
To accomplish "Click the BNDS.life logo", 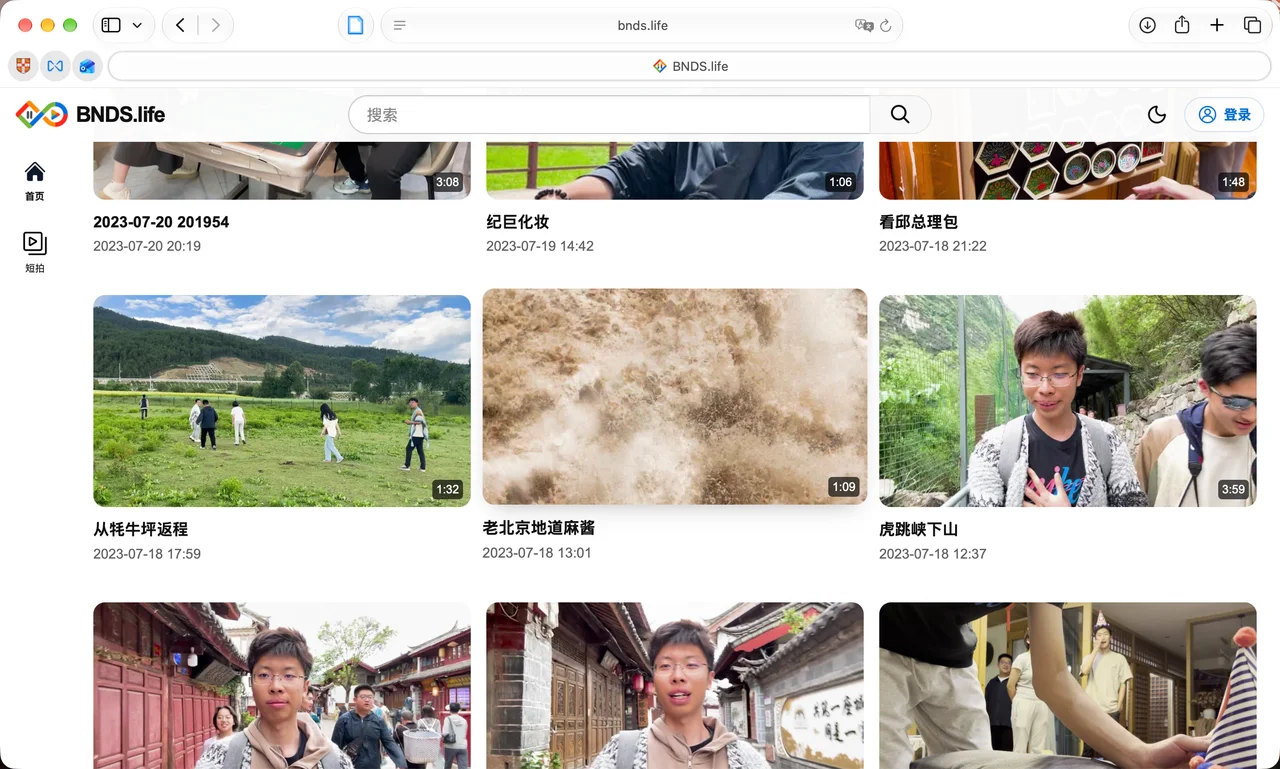I will 91,115.
